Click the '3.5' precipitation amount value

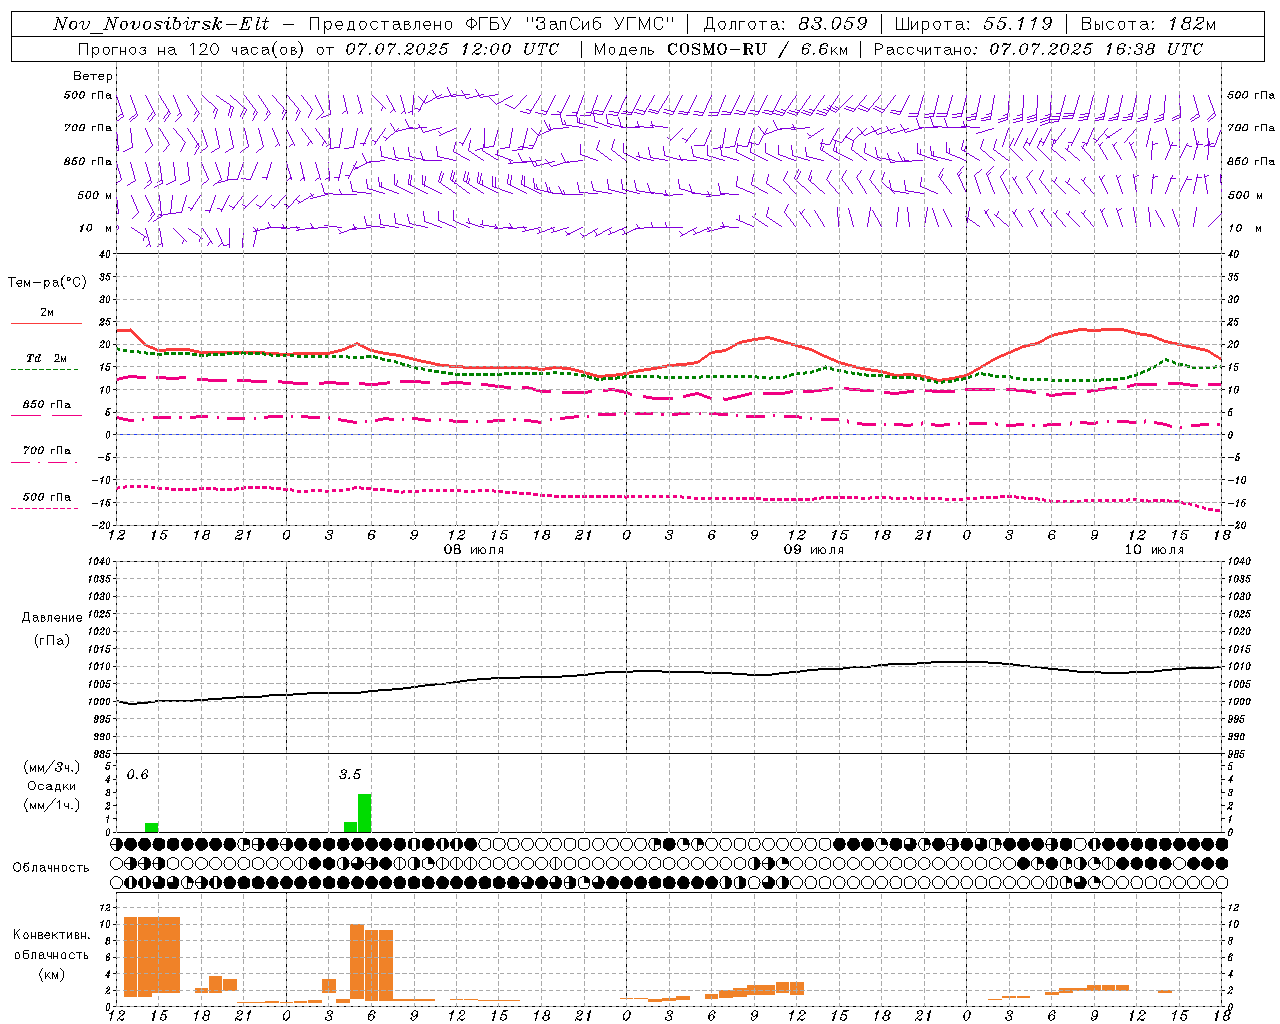tap(350, 775)
